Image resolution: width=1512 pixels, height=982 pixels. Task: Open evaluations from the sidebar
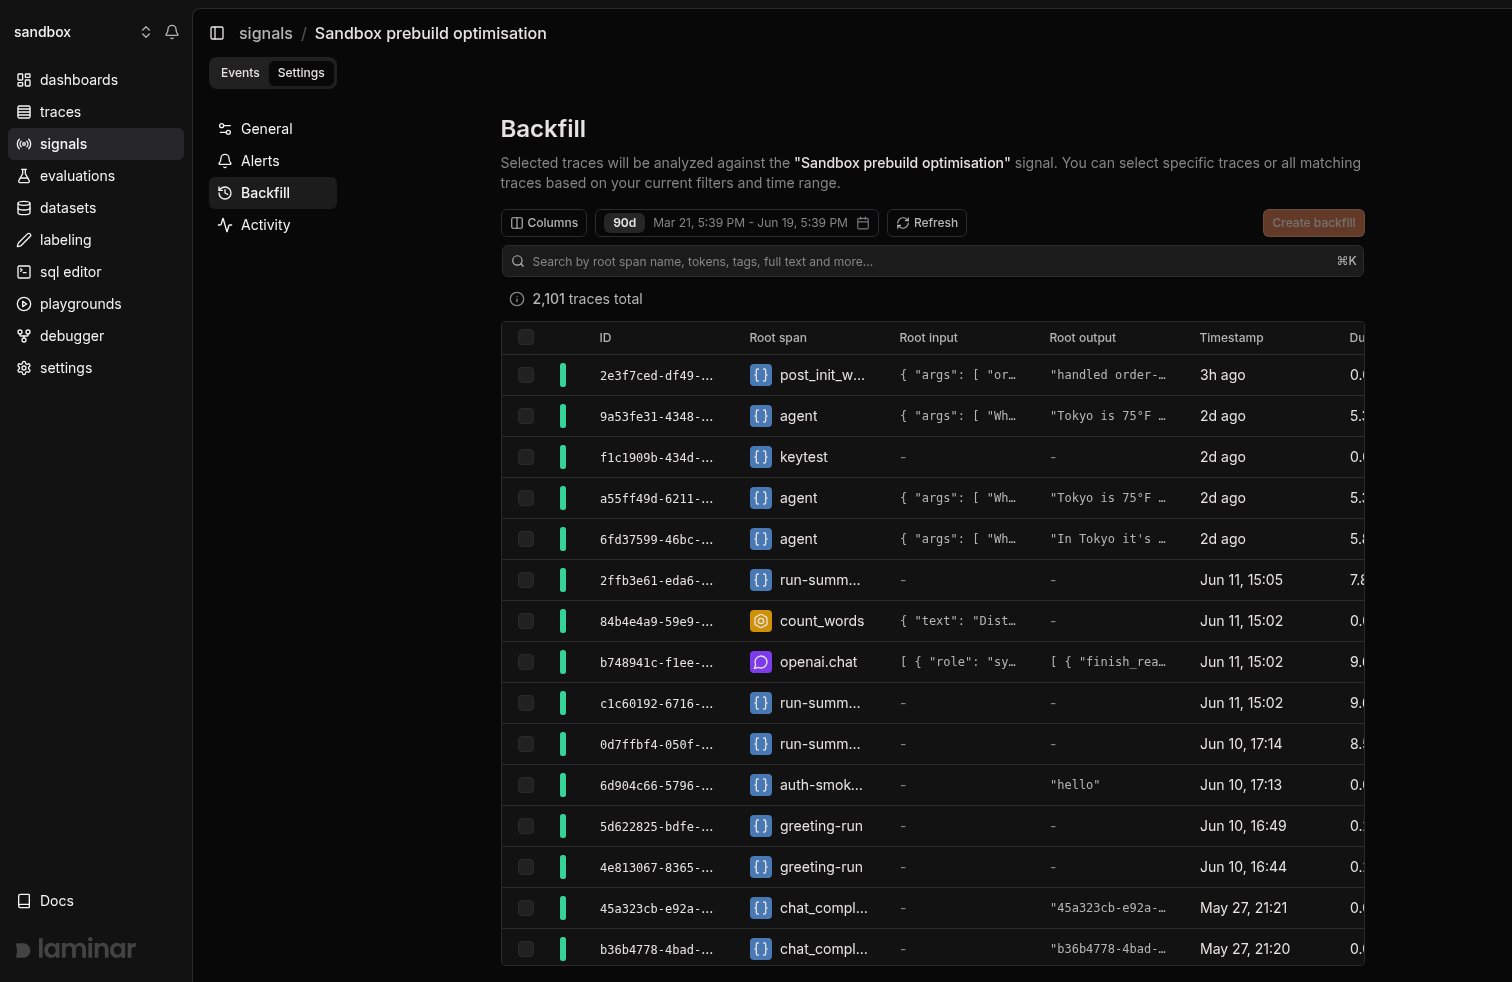click(x=96, y=176)
